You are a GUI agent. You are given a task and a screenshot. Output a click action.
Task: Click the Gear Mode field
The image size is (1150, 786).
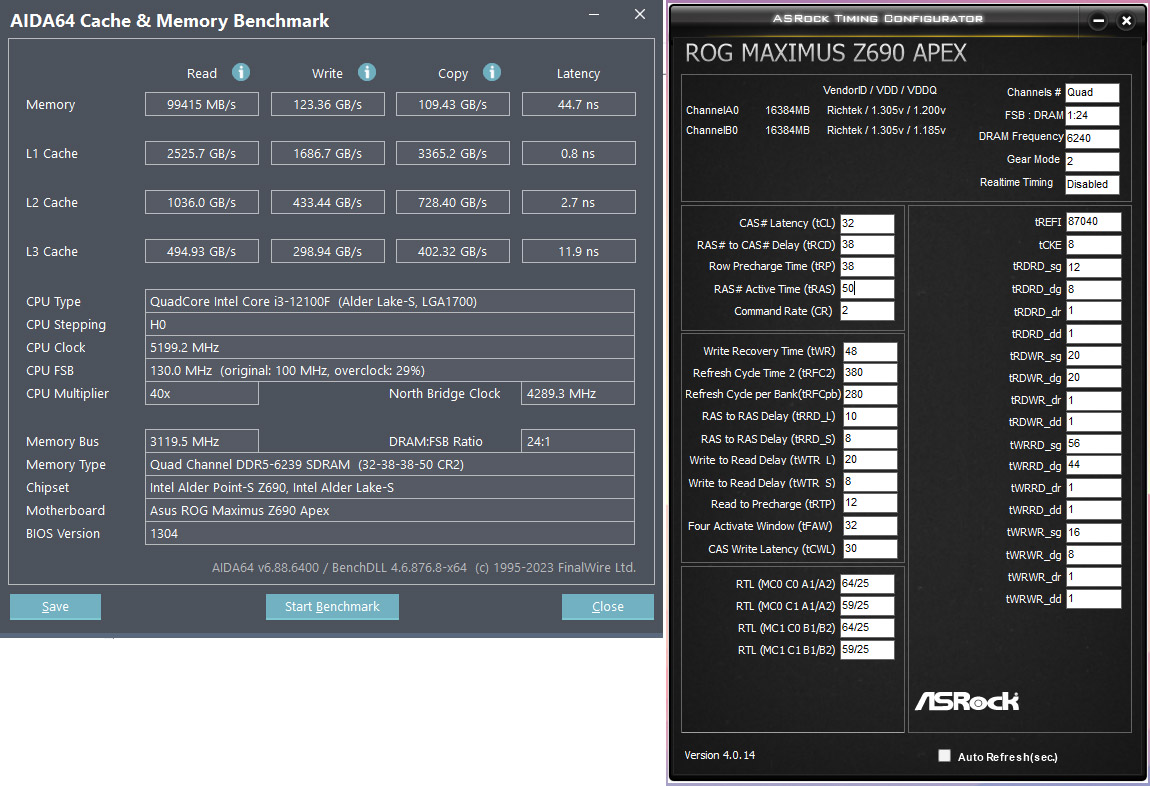[x=1092, y=161]
